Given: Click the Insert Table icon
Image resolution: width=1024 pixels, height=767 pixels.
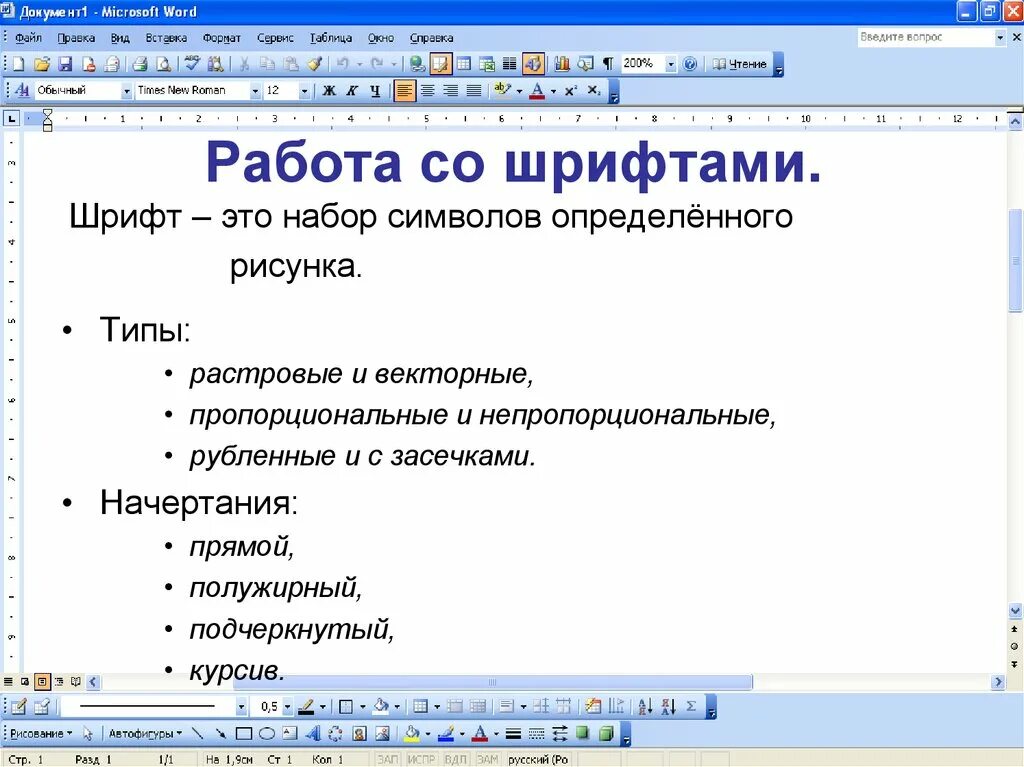Looking at the screenshot, I should (x=464, y=64).
